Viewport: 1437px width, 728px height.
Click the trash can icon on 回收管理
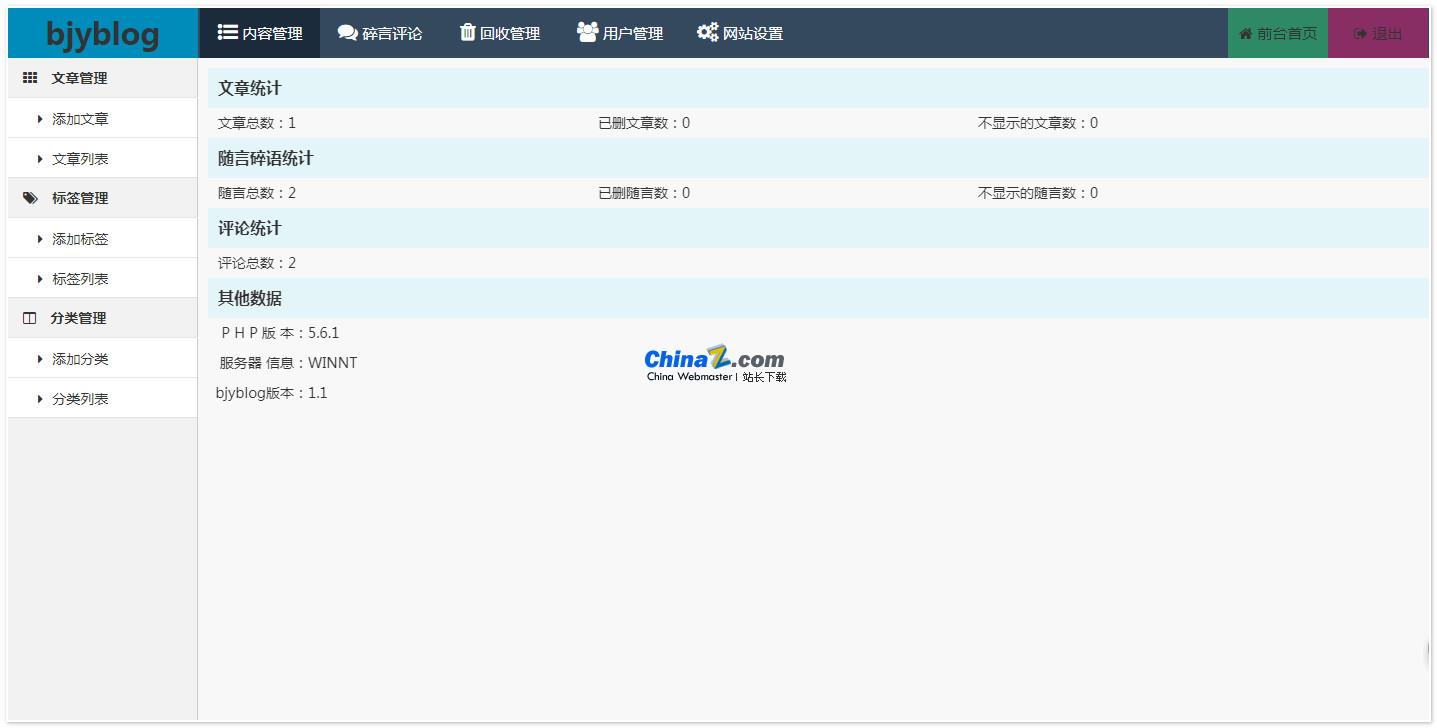[x=466, y=31]
